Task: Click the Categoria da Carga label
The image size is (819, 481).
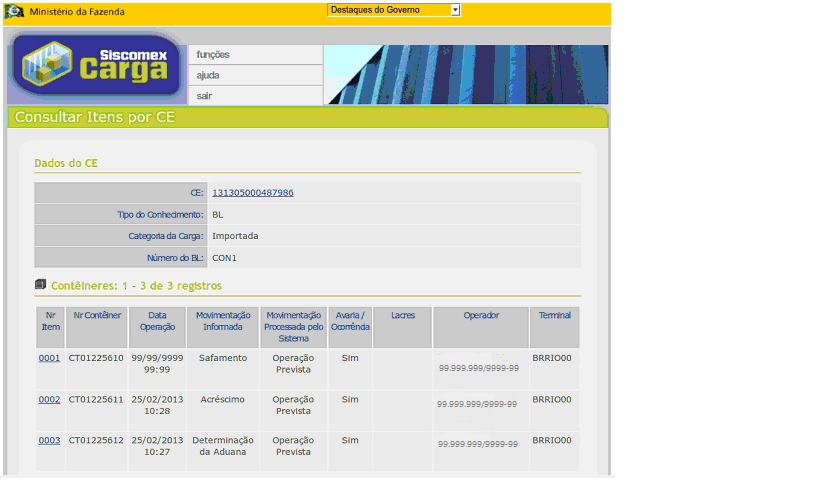Action: 166,236
